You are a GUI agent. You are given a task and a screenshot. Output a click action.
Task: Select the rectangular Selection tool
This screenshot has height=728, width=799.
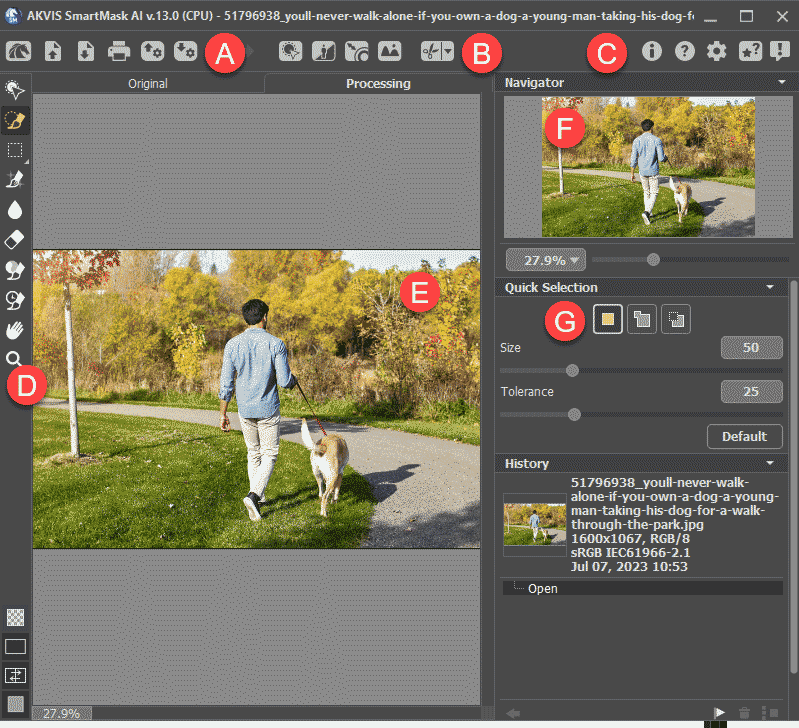click(15, 150)
